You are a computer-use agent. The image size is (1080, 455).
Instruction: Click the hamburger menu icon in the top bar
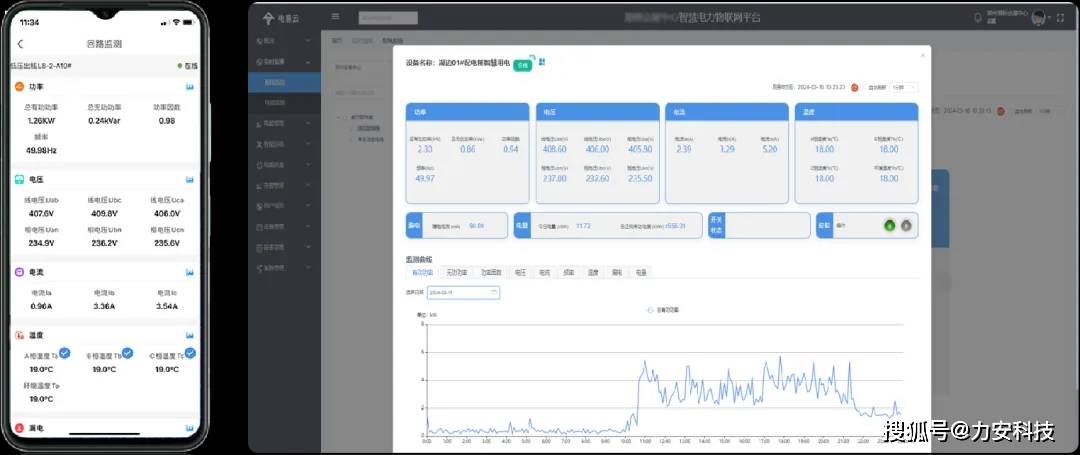pos(335,16)
